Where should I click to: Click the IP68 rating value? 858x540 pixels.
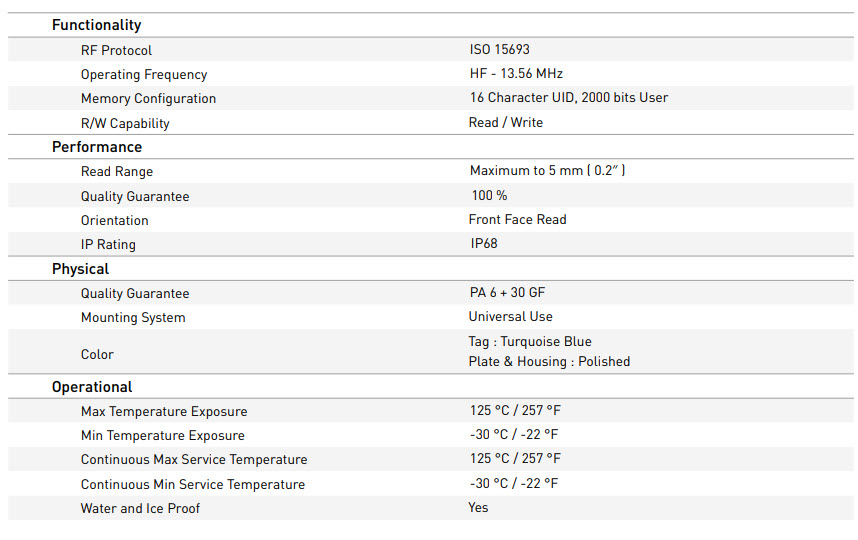[x=484, y=243]
